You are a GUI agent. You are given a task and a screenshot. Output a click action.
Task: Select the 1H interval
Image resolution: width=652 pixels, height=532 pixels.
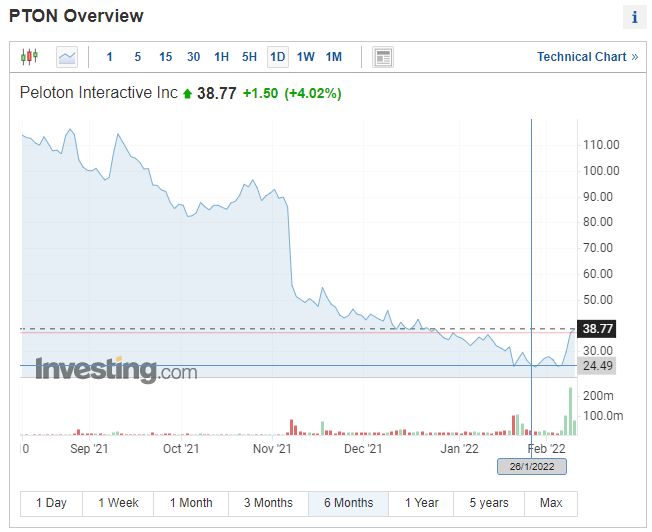pyautogui.click(x=221, y=57)
